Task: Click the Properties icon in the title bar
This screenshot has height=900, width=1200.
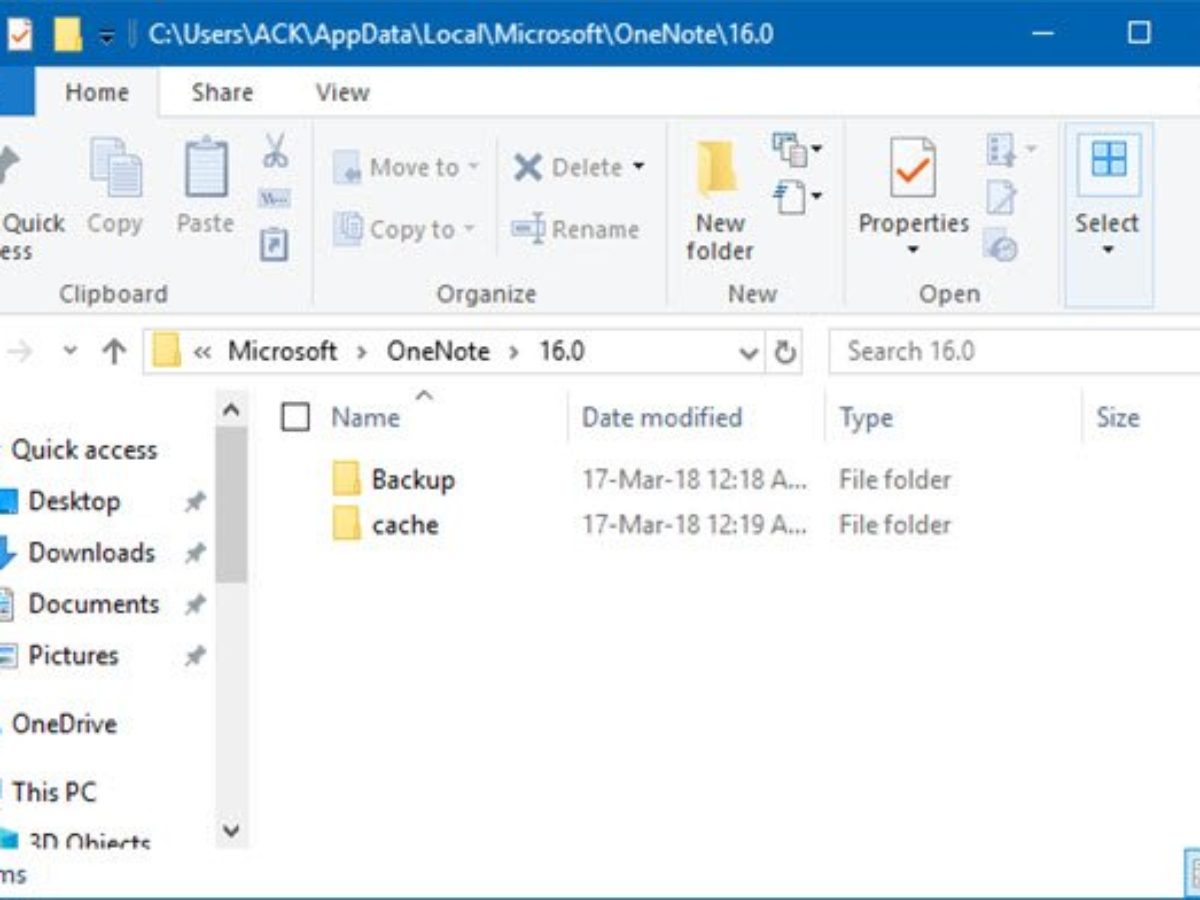Action: pos(19,35)
